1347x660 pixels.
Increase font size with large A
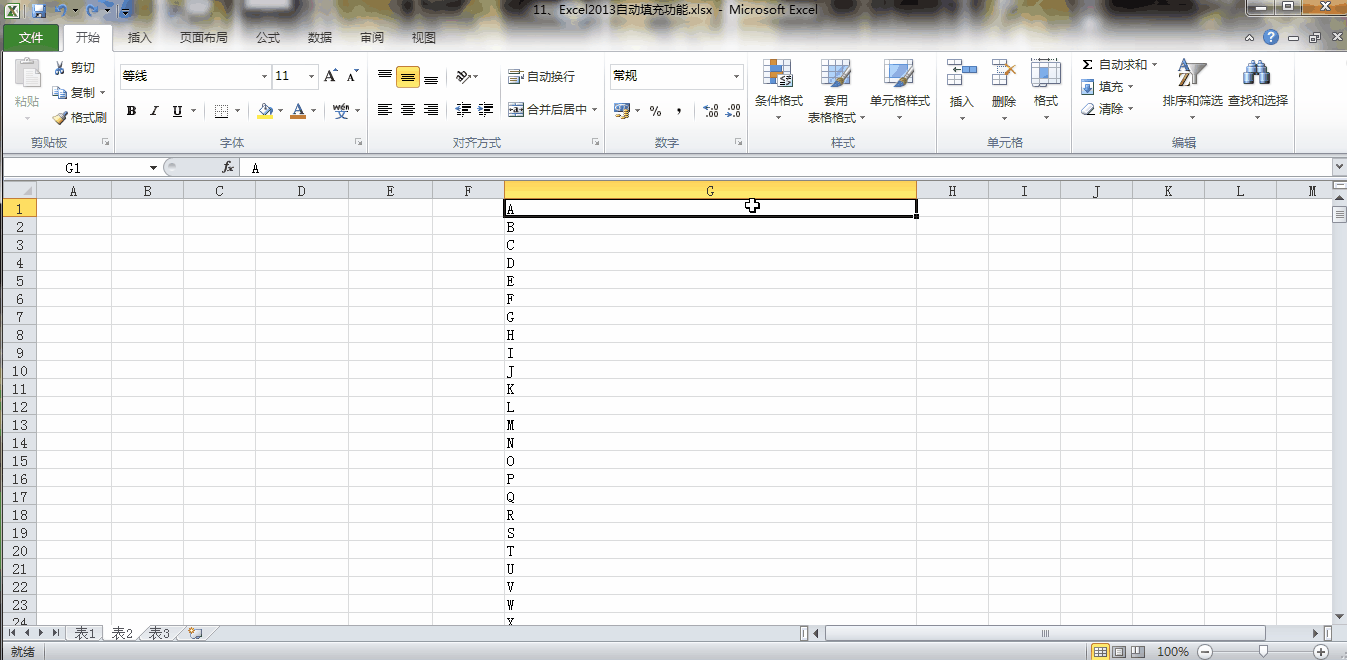[331, 76]
